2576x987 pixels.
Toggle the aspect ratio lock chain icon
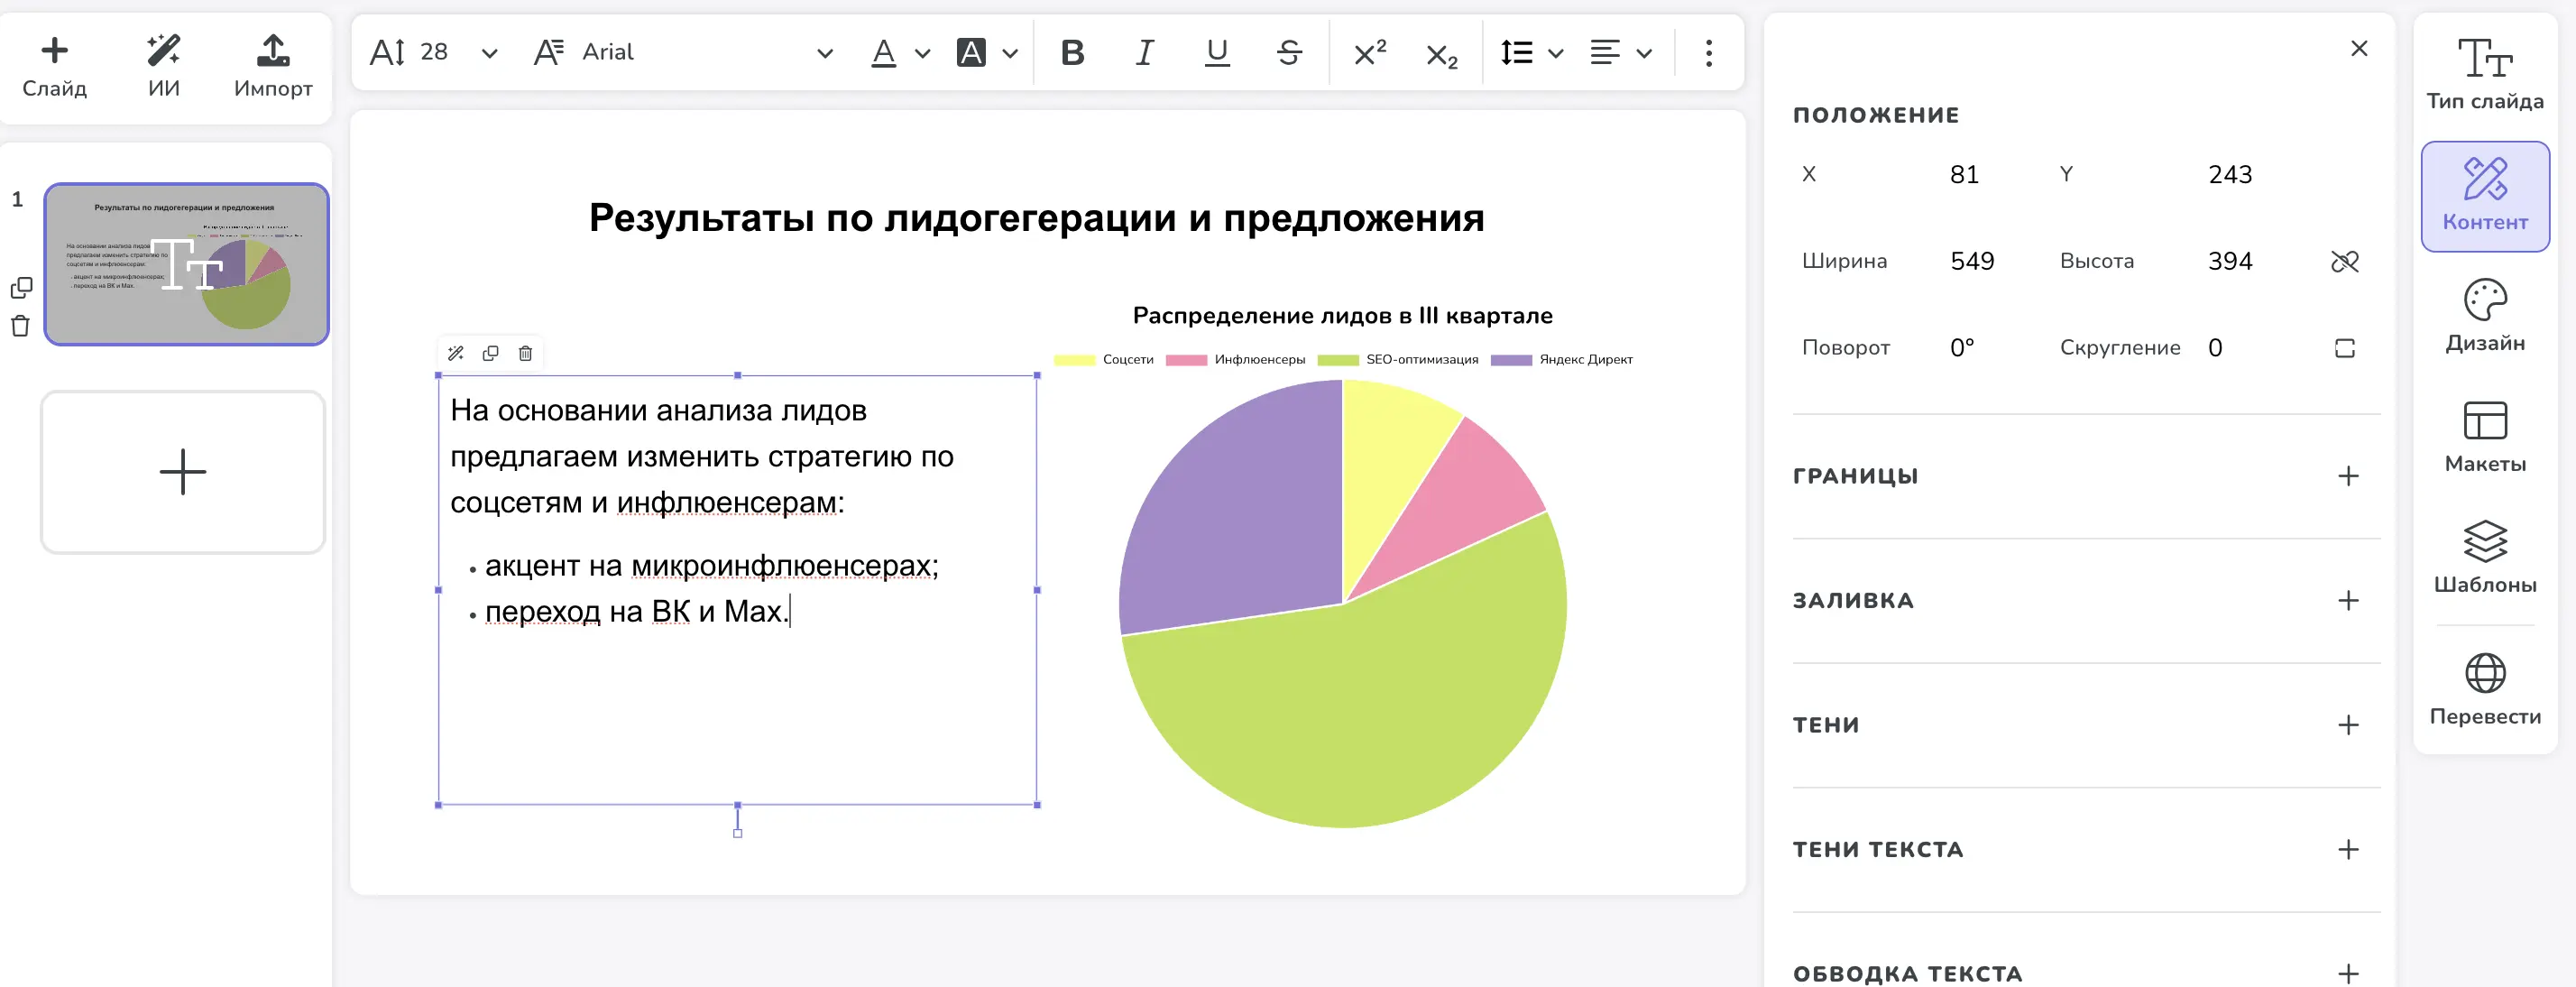coord(2345,261)
